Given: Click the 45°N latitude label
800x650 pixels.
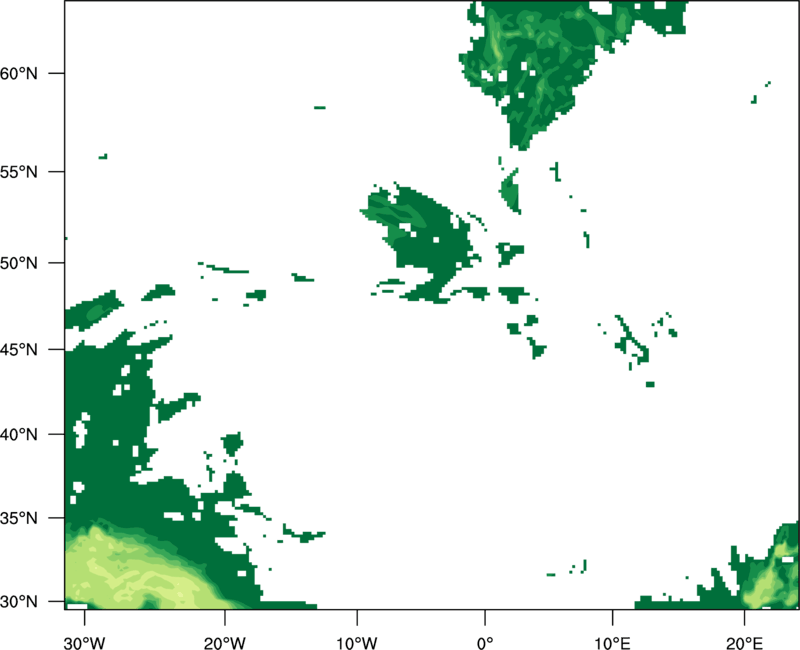Looking at the screenshot, I should [19, 349].
